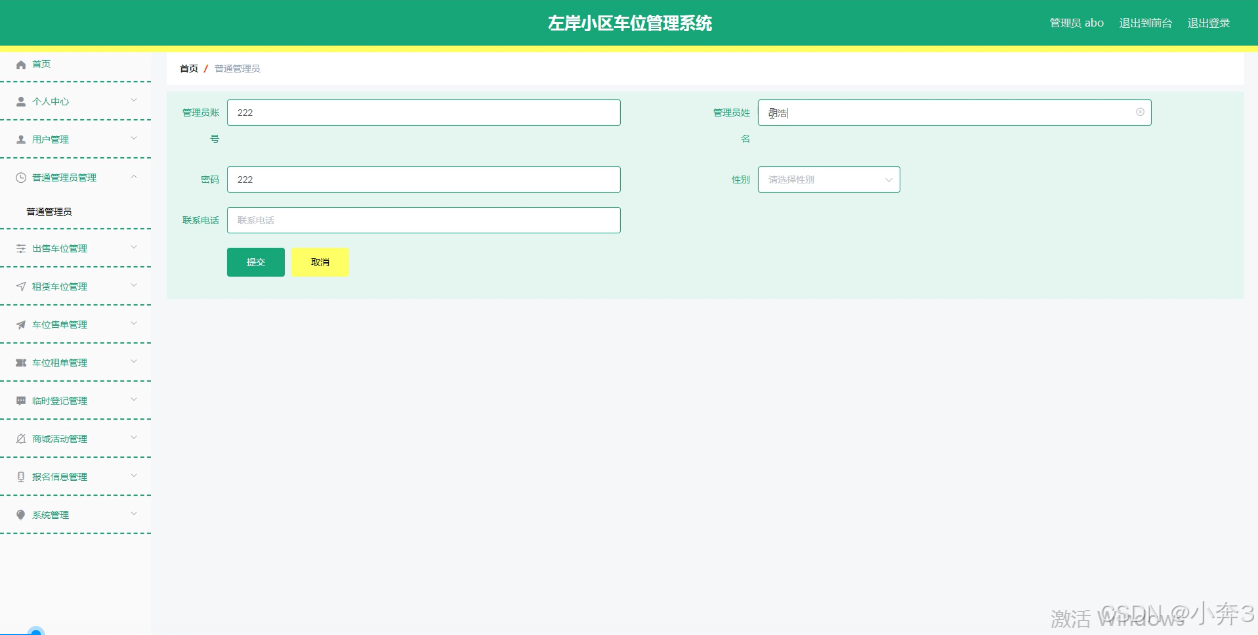Click the 租赁车位管理 paper-plane icon

pos(21,286)
